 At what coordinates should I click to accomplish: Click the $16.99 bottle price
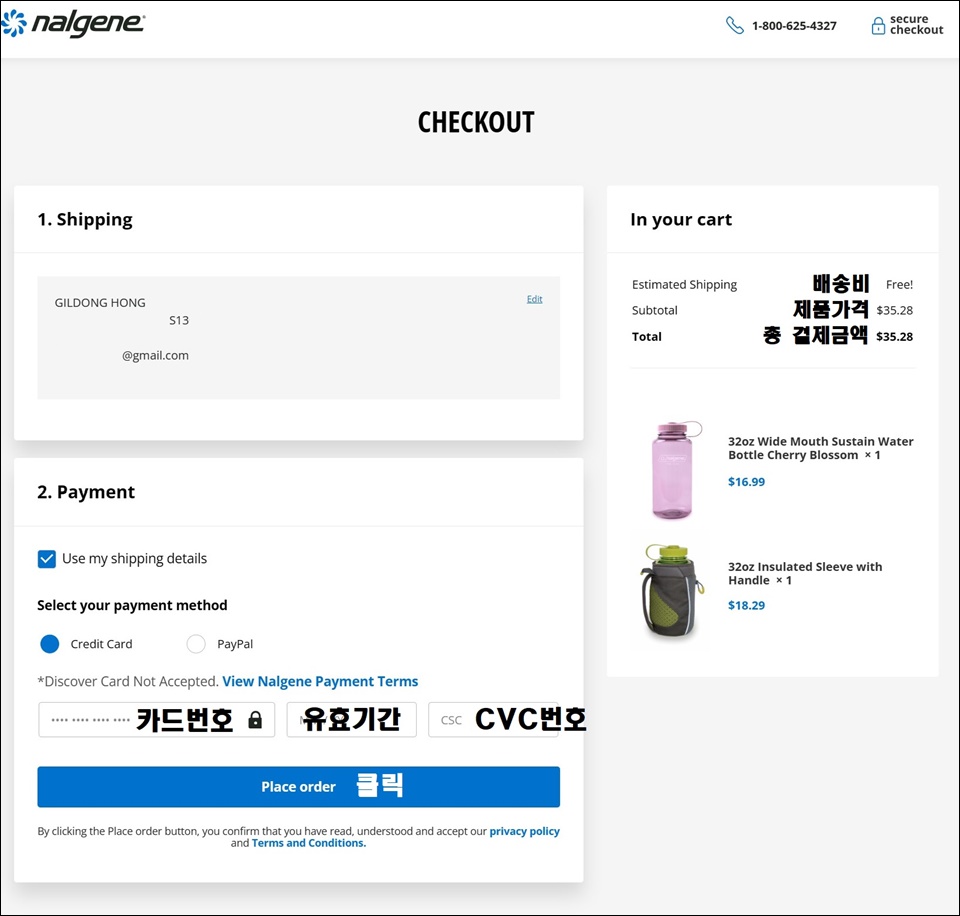point(746,482)
